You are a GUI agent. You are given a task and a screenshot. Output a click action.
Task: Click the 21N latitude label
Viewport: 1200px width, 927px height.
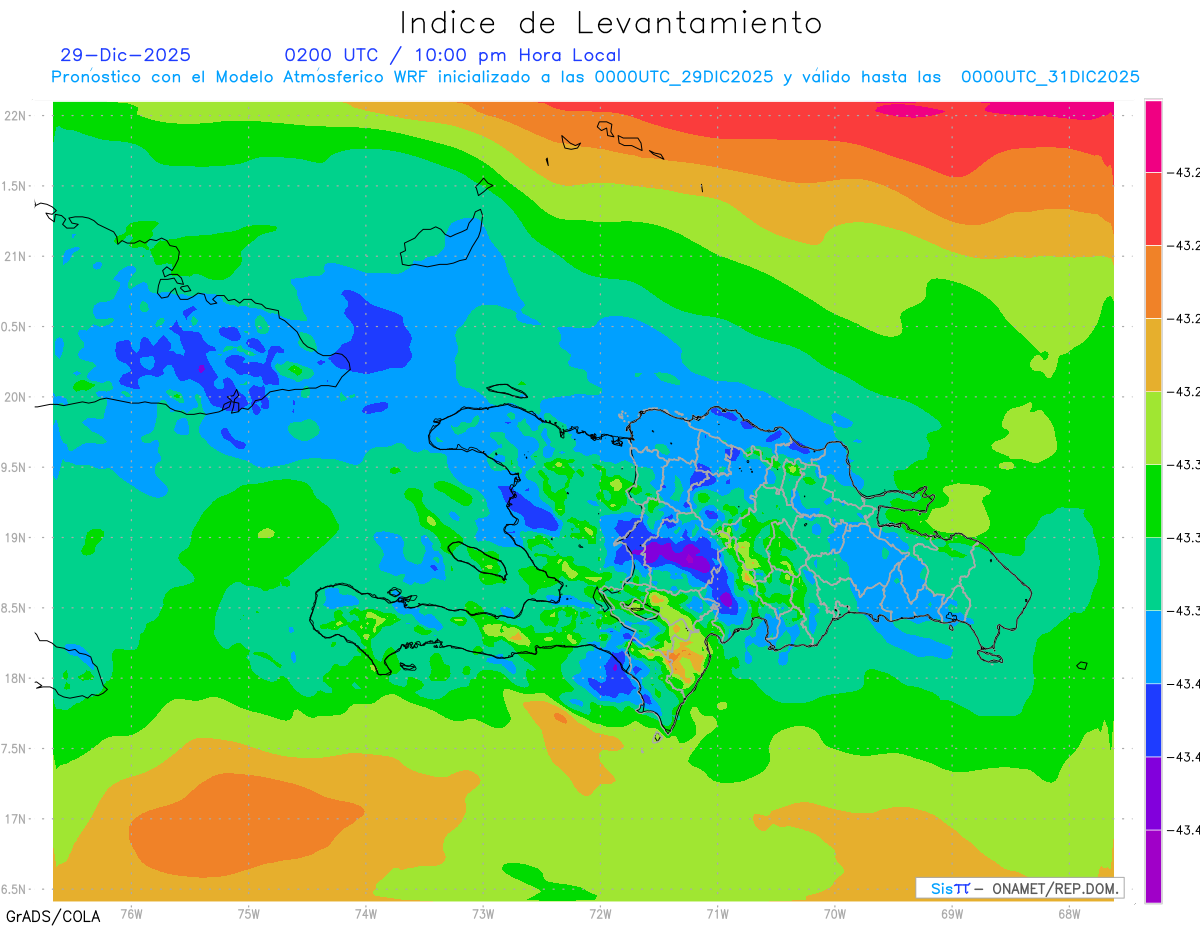pos(16,256)
